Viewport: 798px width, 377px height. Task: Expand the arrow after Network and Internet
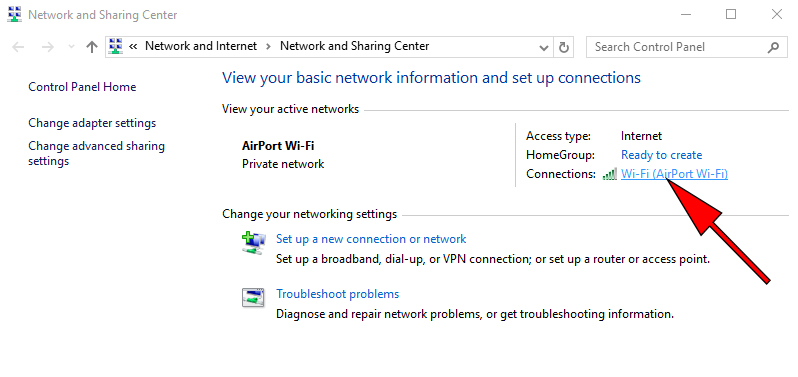coord(268,46)
